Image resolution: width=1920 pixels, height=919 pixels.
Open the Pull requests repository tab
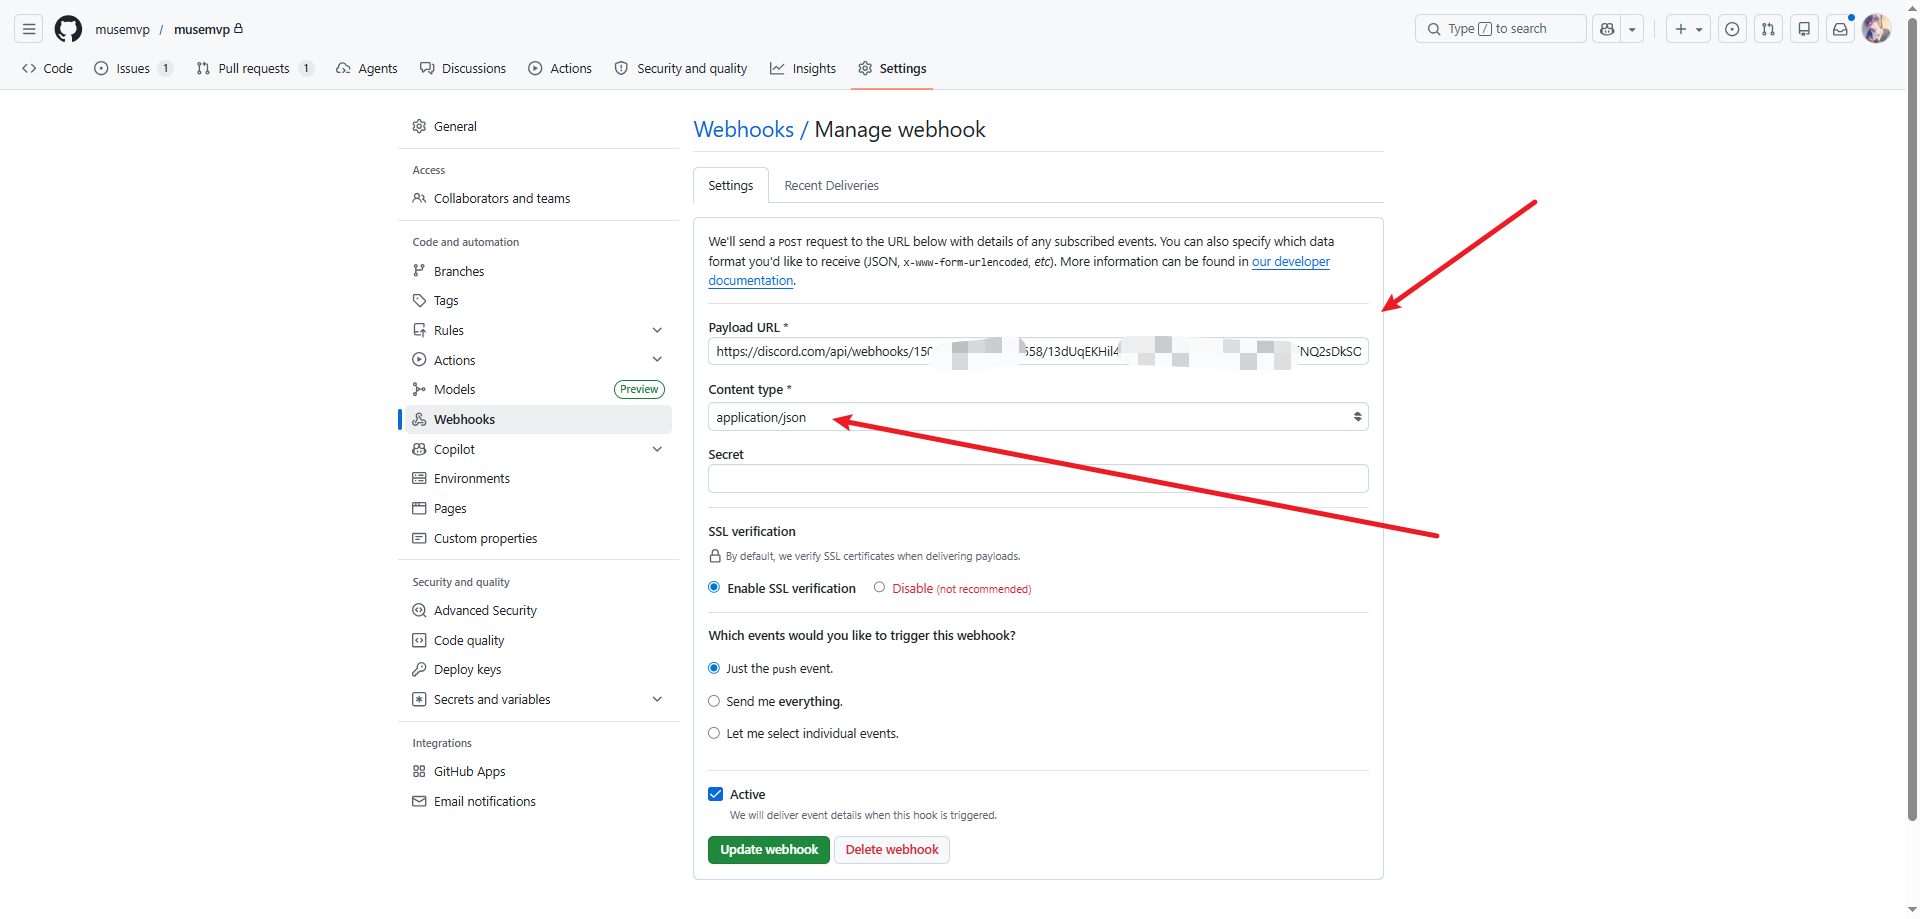pyautogui.click(x=255, y=69)
